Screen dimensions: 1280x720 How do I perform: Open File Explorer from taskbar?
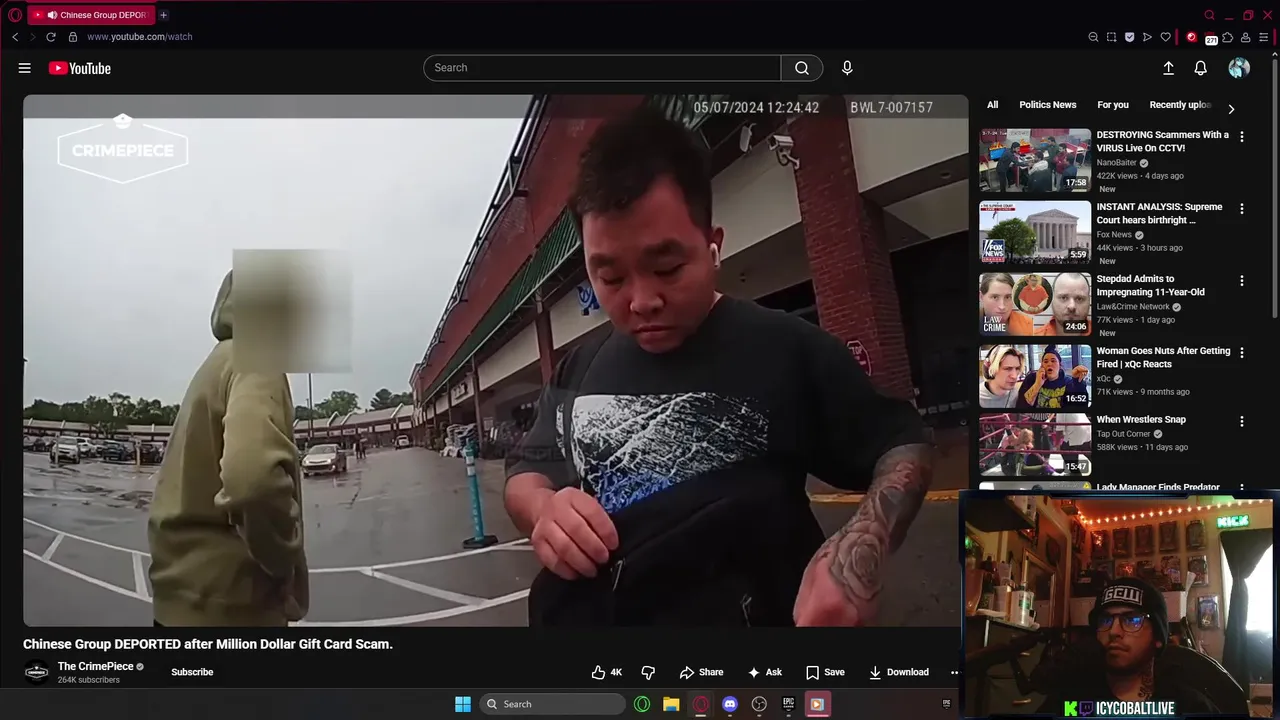pos(671,704)
